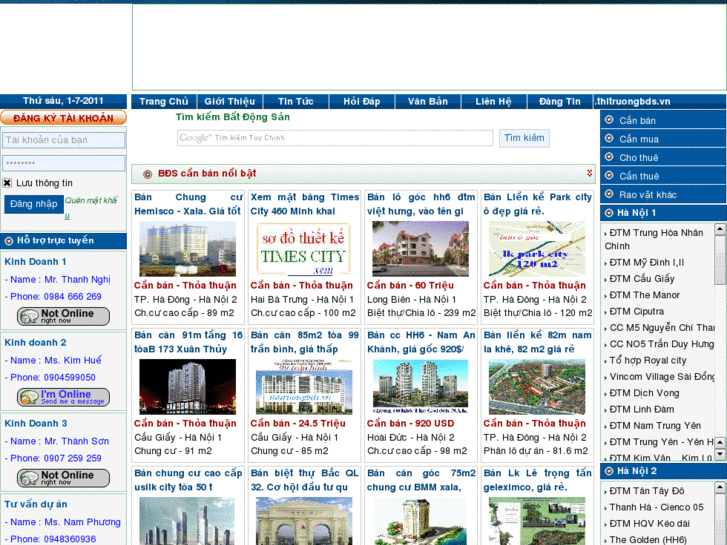Click the icon next to BĐS cần bán nổi bật
The image size is (727, 545).
tap(147, 174)
